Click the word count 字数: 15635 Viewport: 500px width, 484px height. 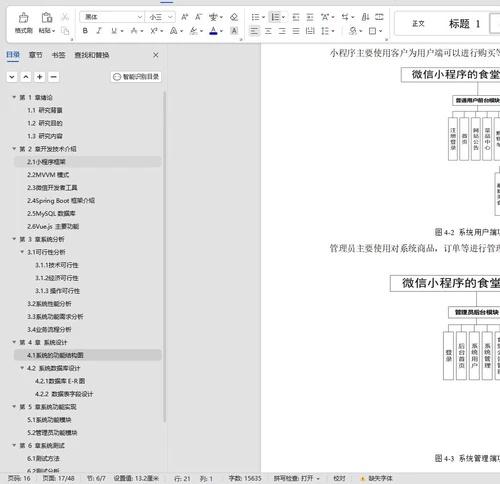[245, 478]
